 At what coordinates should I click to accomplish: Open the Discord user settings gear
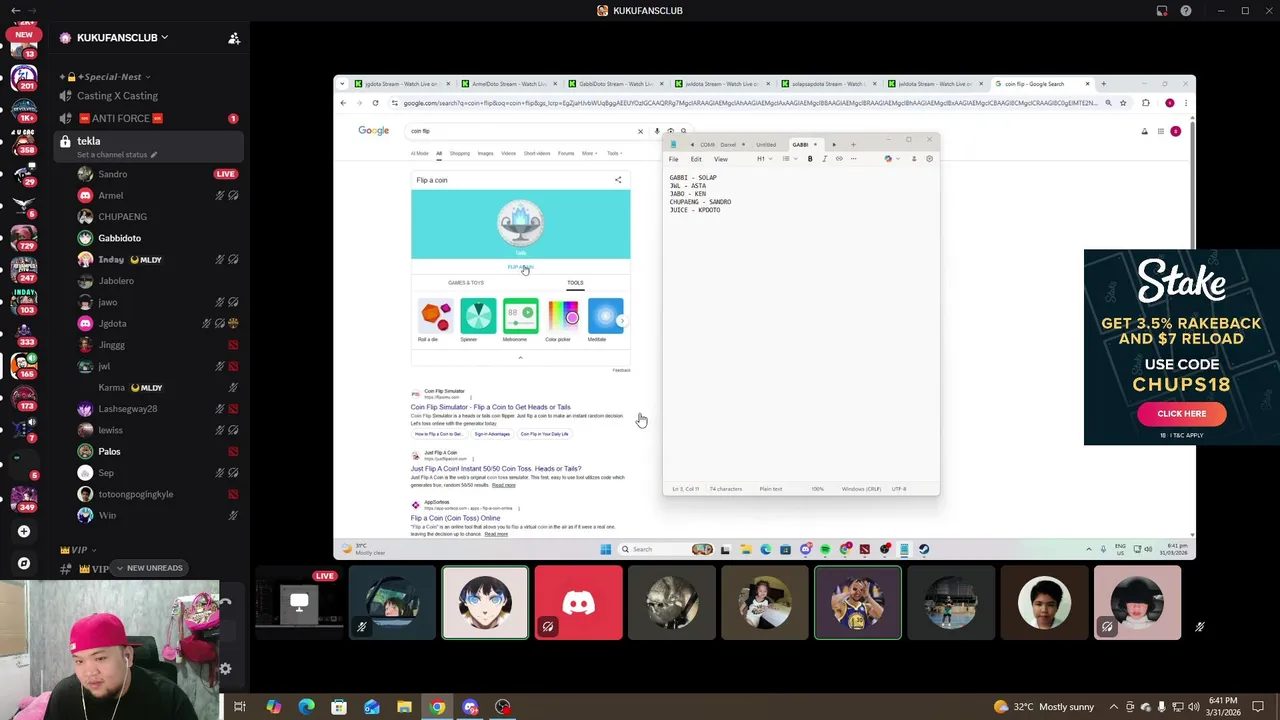coord(225,669)
